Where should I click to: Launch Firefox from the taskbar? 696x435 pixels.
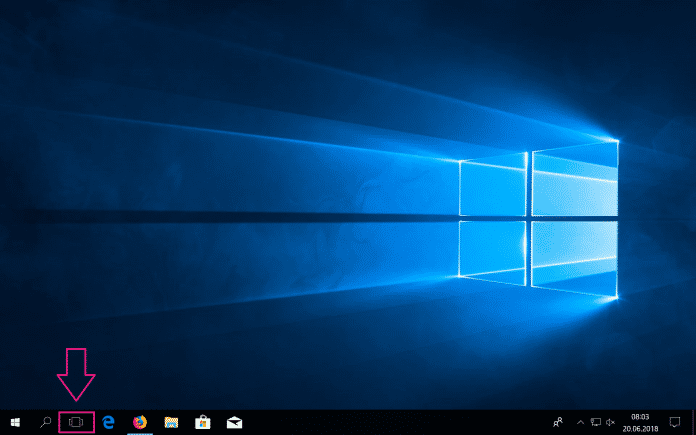(x=139, y=422)
